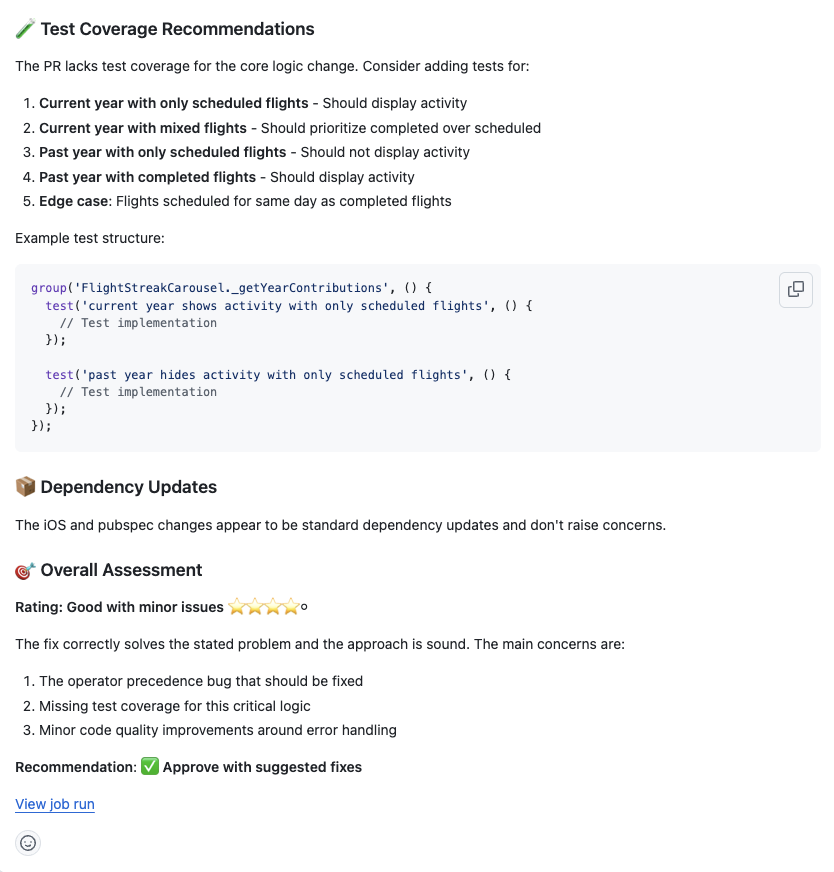834x872 pixels.
Task: Click the package emoji beside Dependency Updates
Action: (x=25, y=487)
